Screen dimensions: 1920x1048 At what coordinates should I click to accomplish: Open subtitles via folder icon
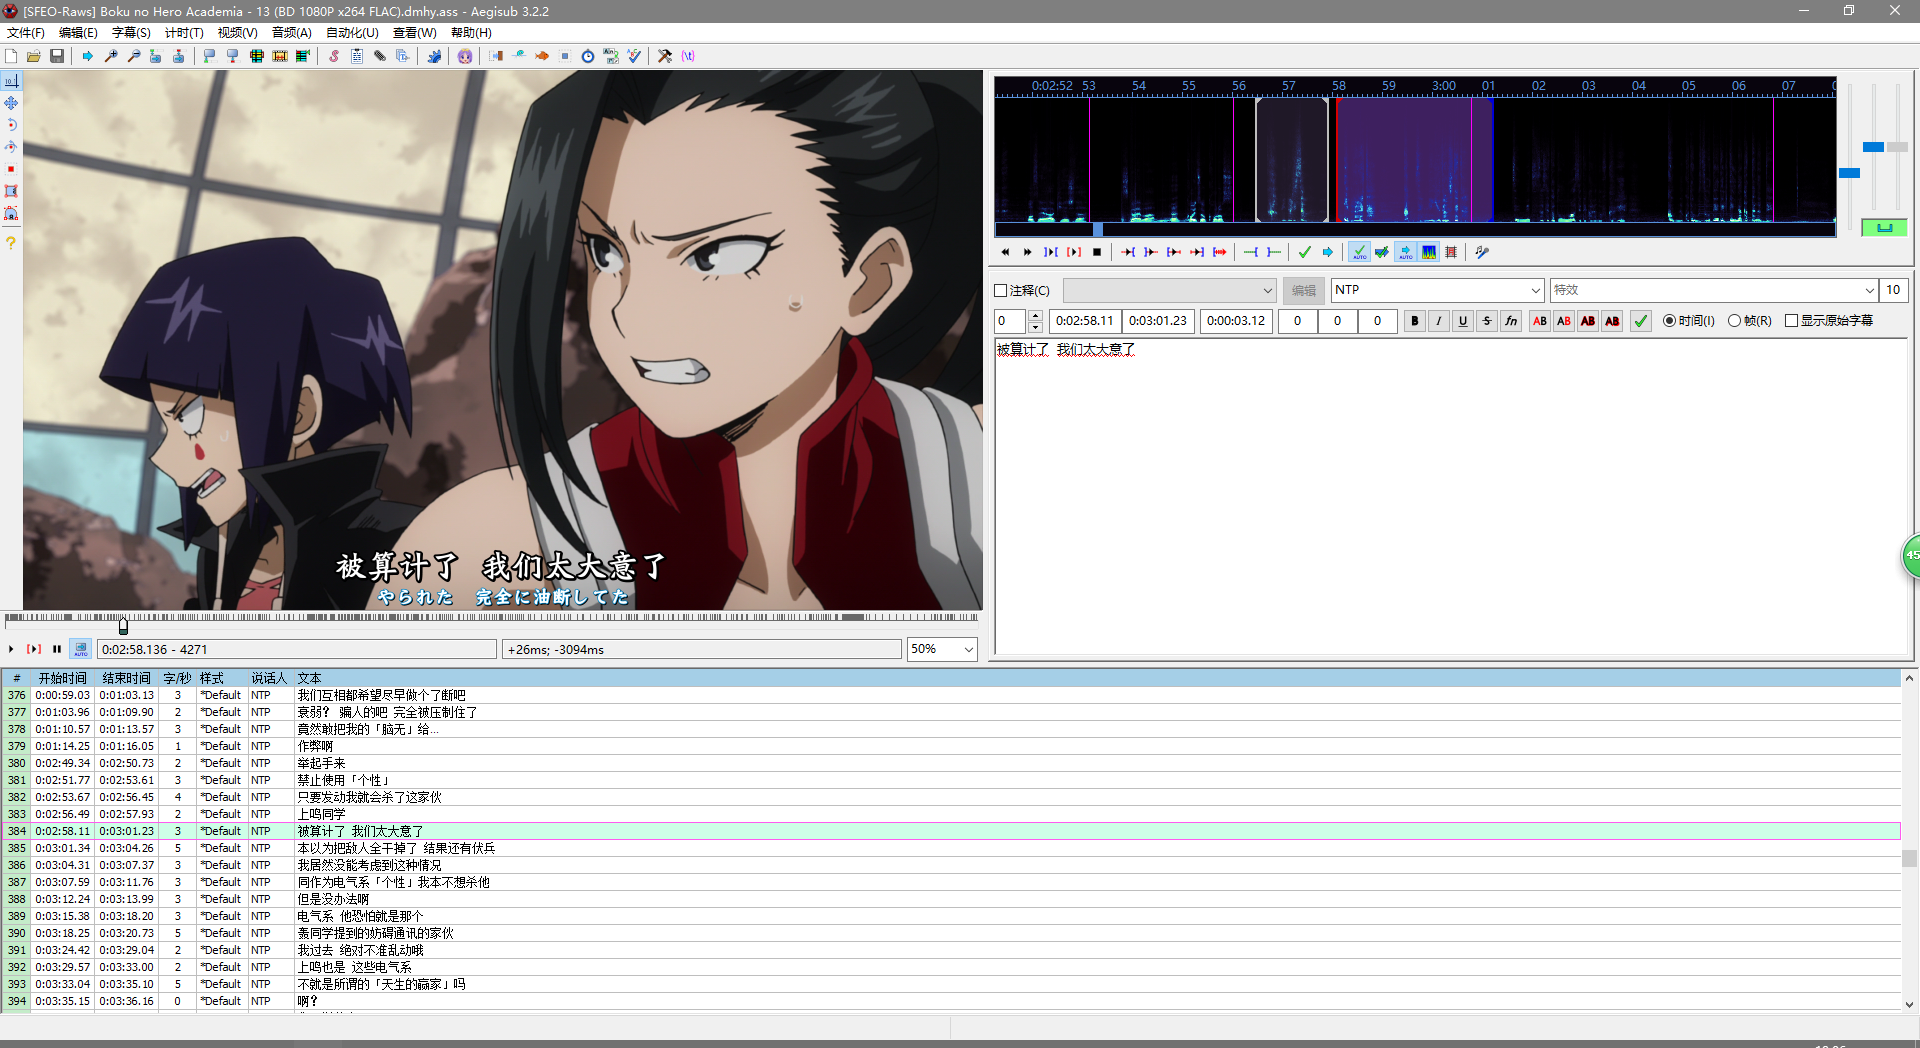click(x=34, y=56)
